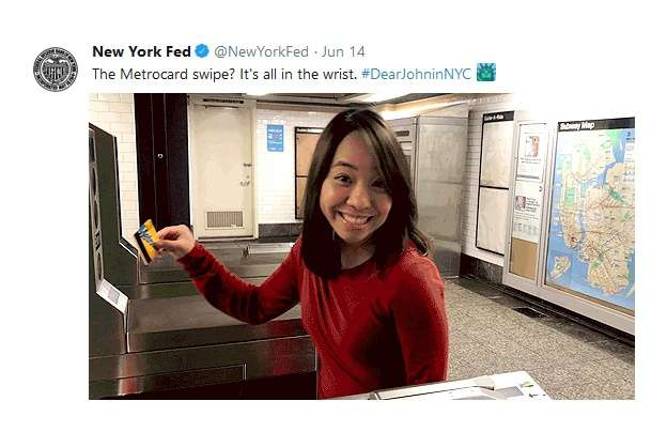Image resolution: width=667 pixels, height=432 pixels.
Task: Select the "It's all in the wrist" text
Action: click(x=298, y=74)
